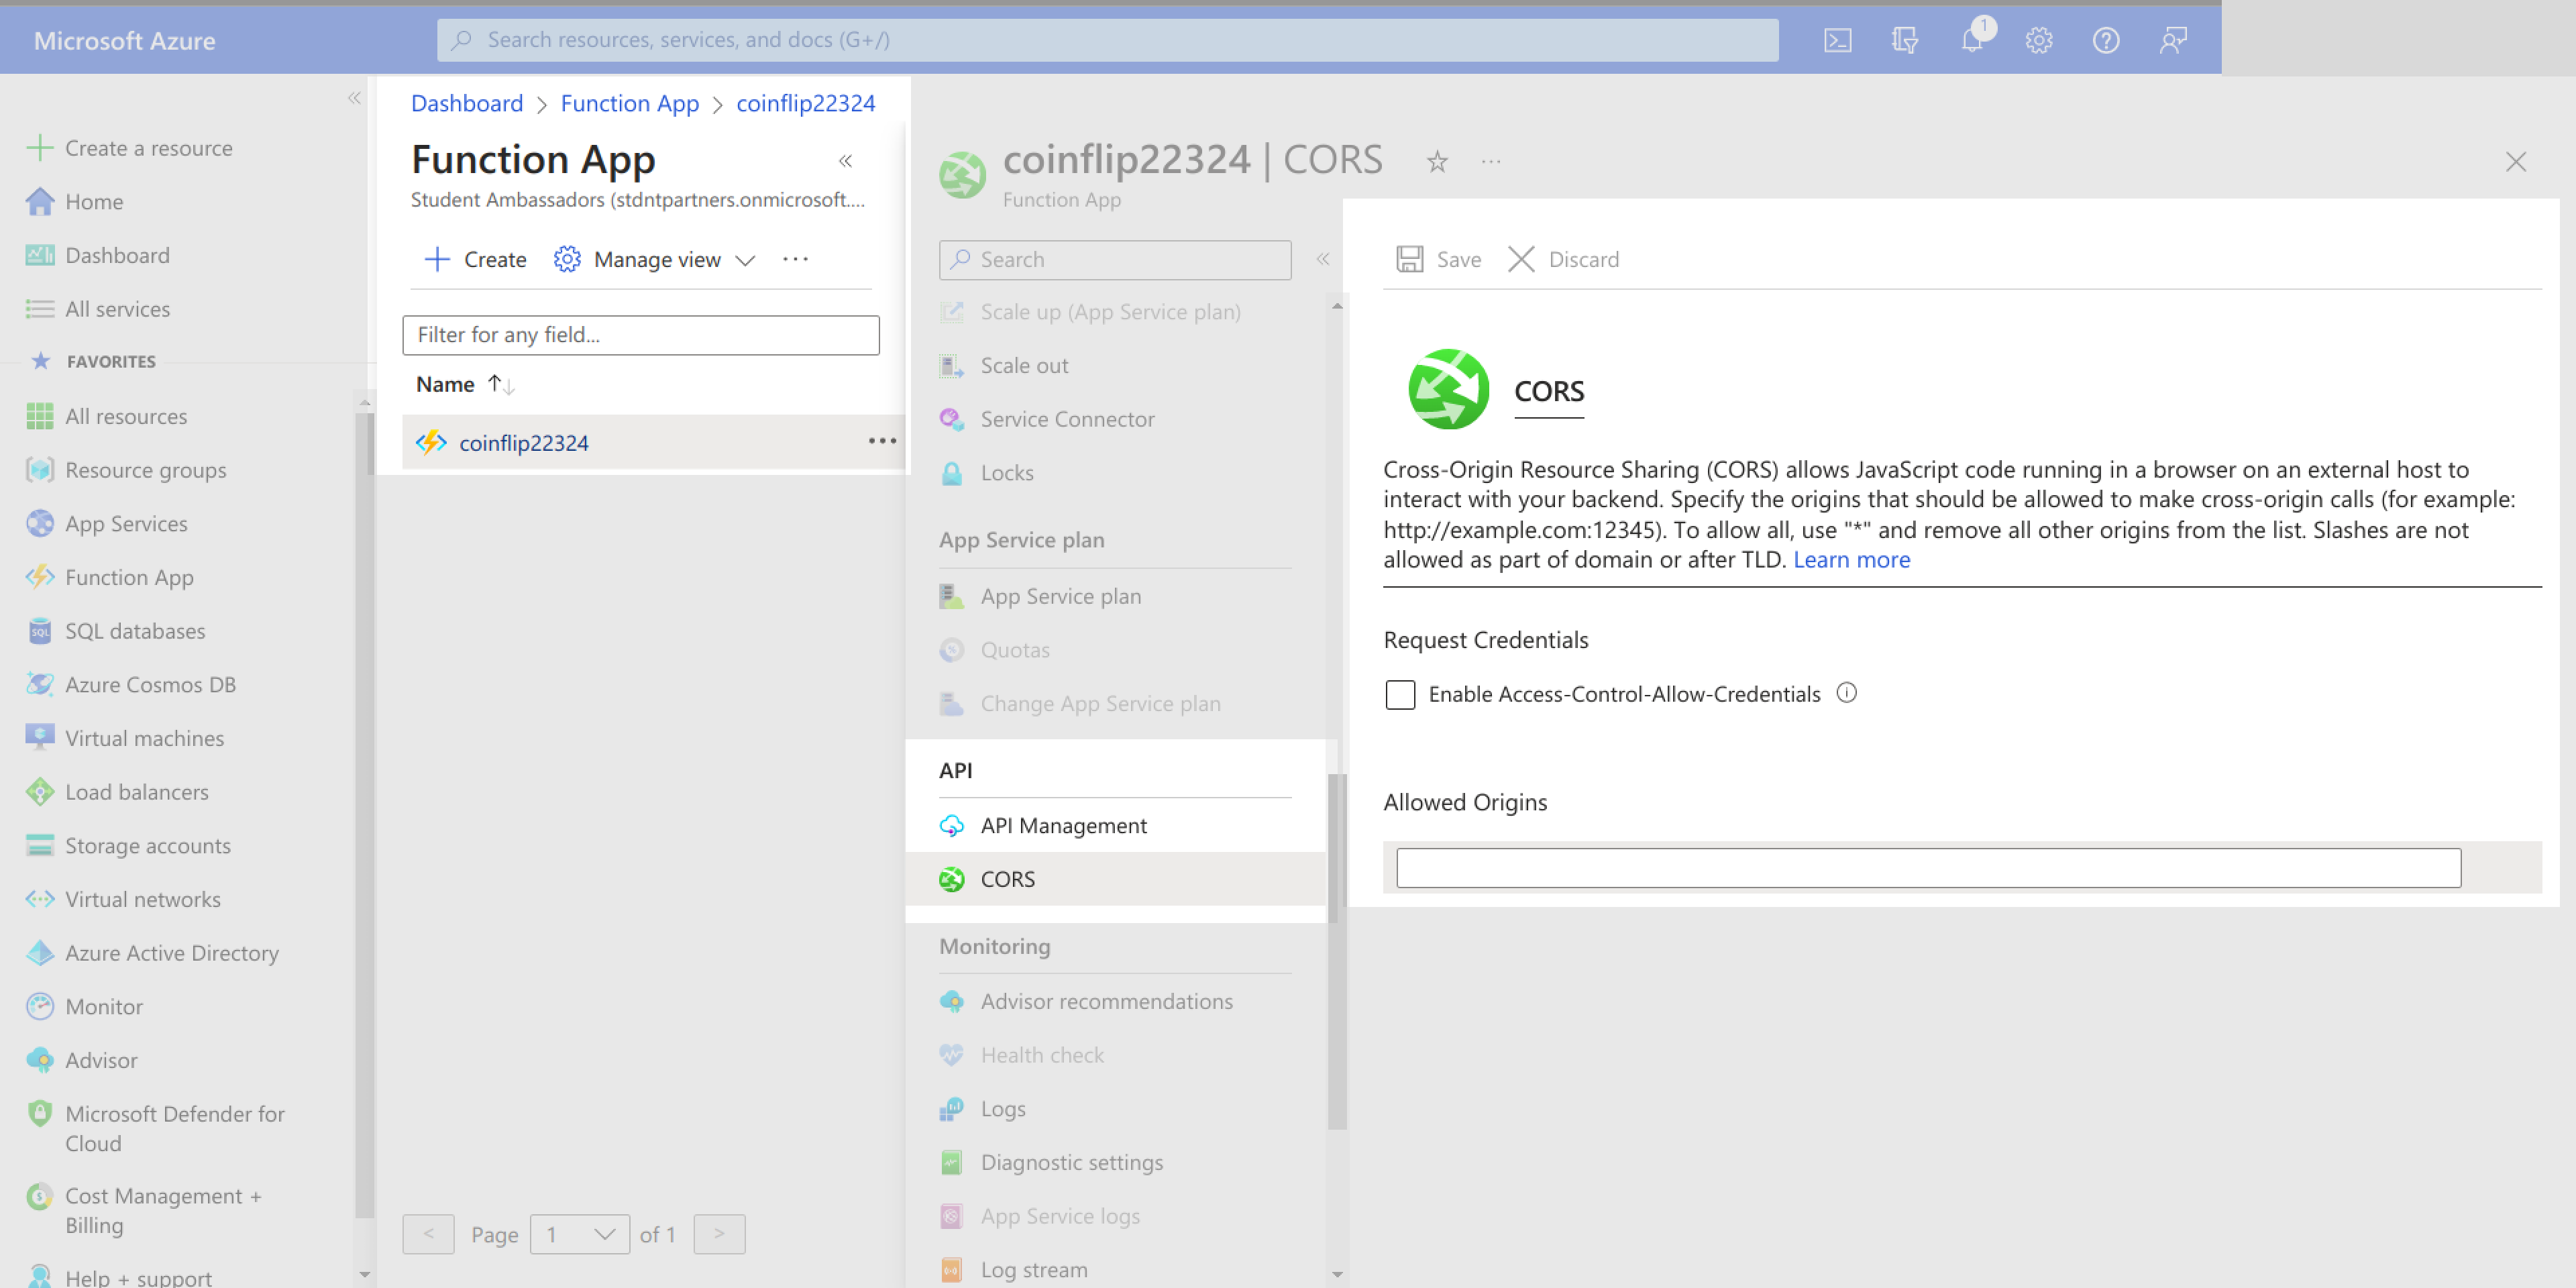Open coinflip22324 row more options ellipsis
The image size is (2576, 1288).
[882, 441]
